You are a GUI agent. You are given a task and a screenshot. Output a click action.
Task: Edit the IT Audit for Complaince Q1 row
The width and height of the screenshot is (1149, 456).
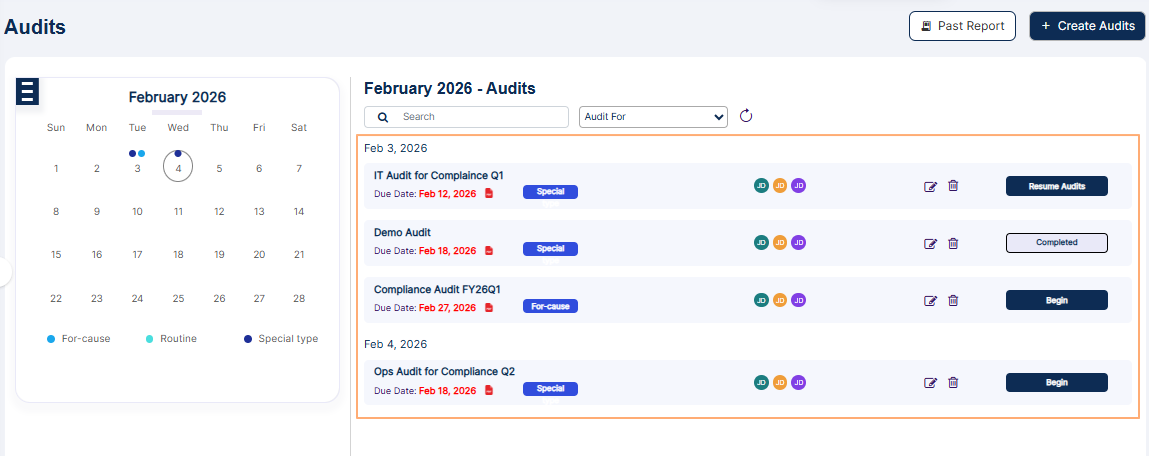click(931, 186)
